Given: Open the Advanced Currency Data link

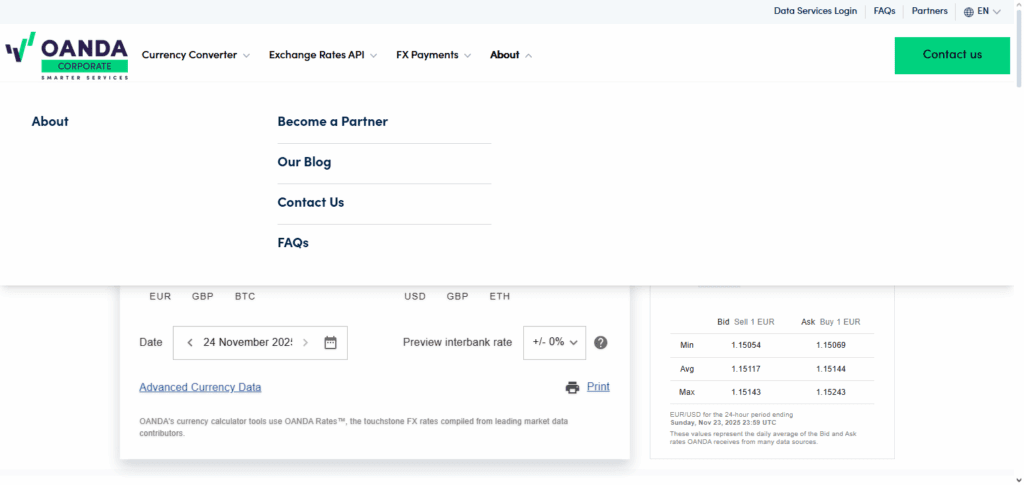Looking at the screenshot, I should tap(200, 387).
